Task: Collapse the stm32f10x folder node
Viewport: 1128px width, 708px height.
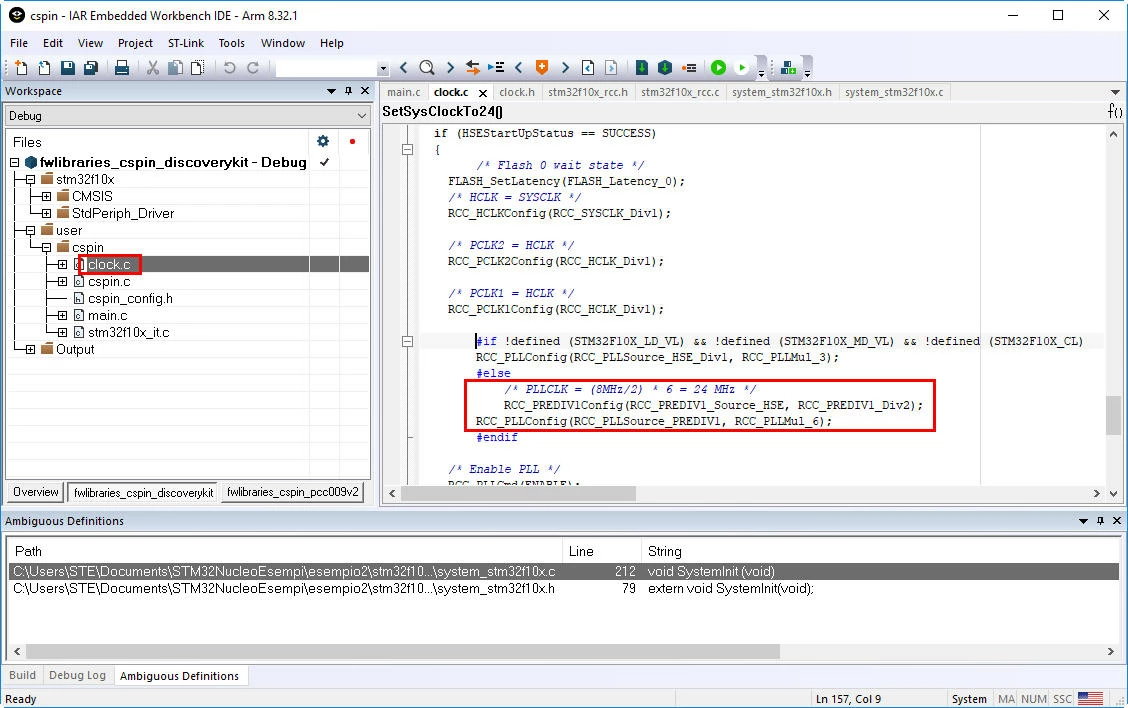Action: (x=30, y=179)
